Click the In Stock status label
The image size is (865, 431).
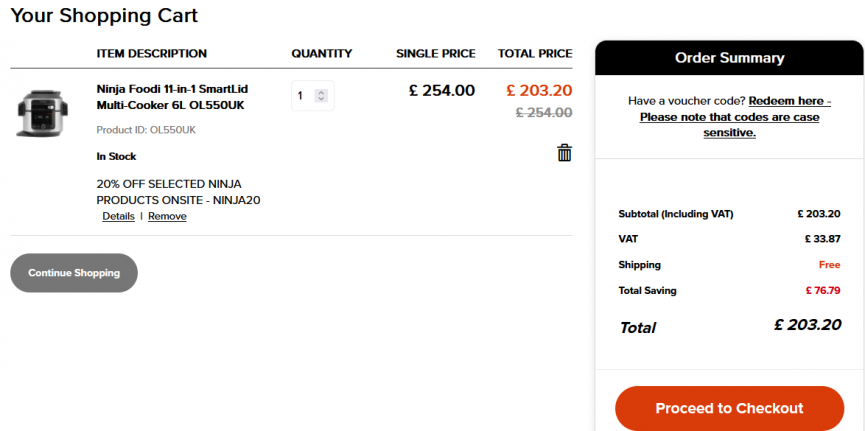pyautogui.click(x=116, y=156)
